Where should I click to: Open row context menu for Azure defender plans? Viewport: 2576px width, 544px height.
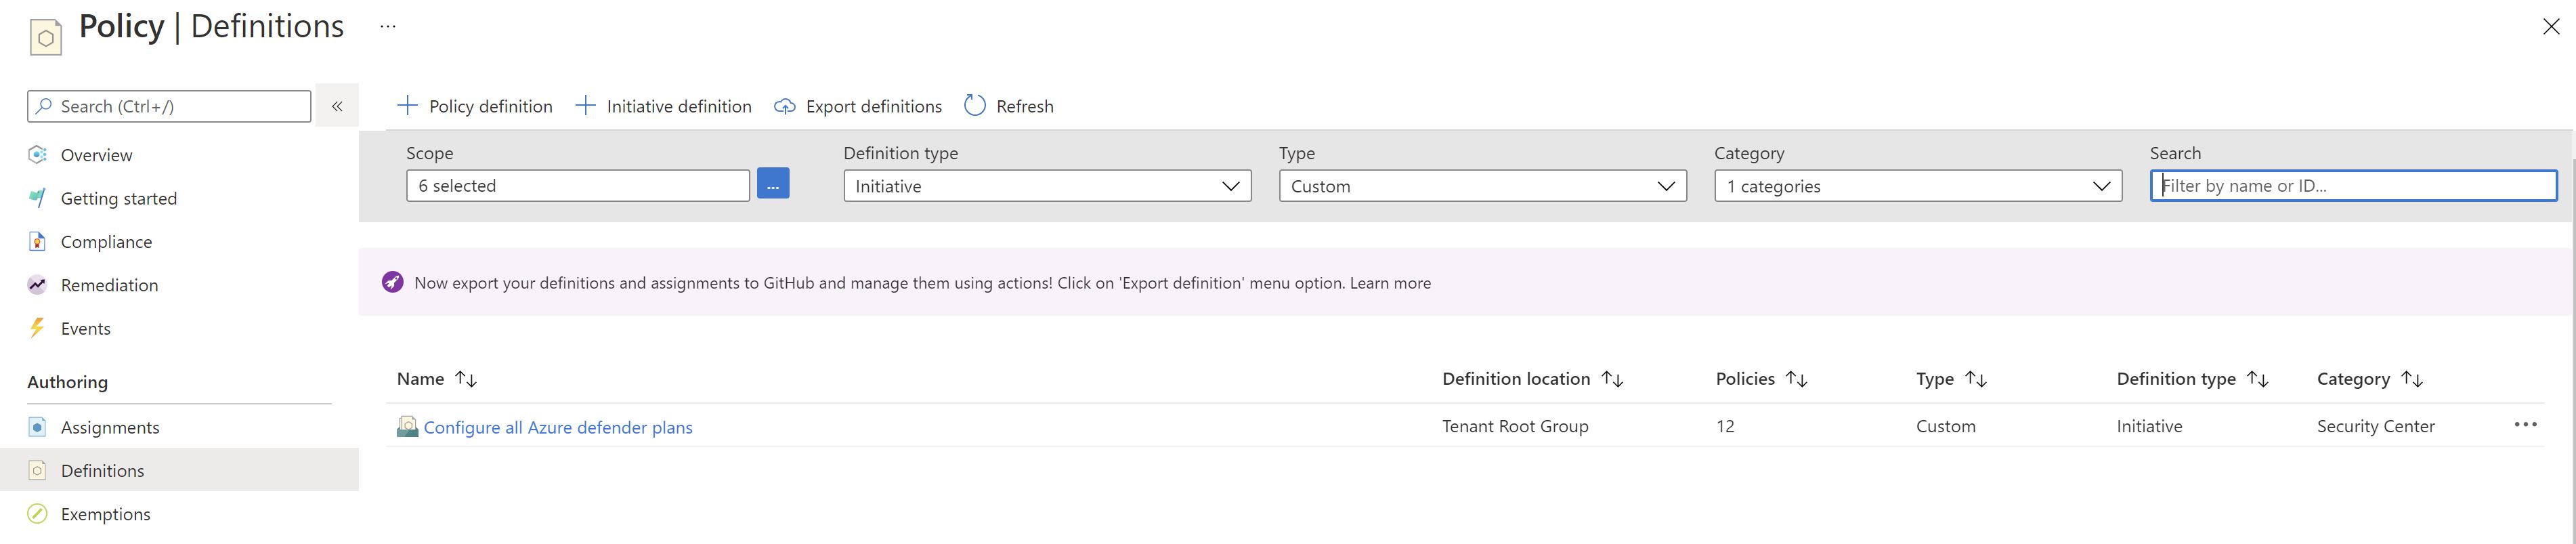point(2525,425)
